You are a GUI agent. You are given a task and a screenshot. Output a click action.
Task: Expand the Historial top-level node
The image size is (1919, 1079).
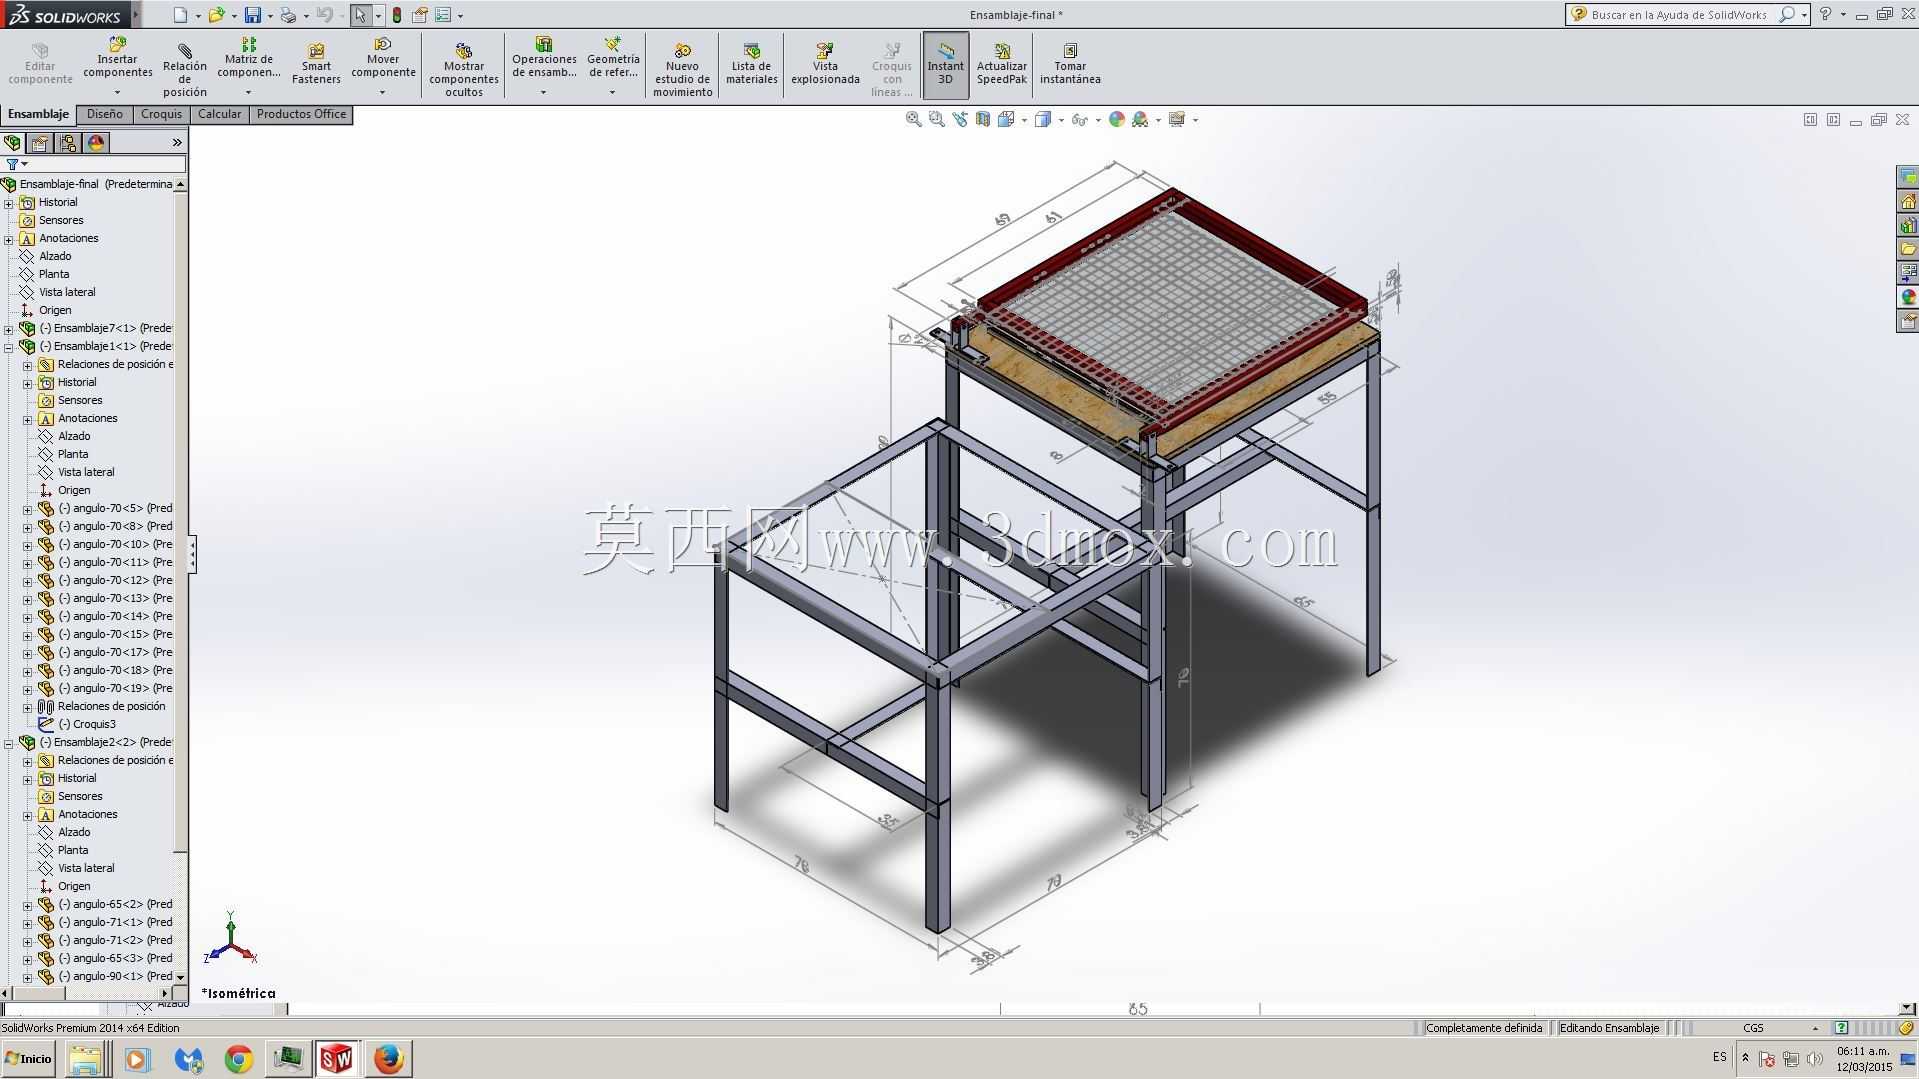click(9, 203)
